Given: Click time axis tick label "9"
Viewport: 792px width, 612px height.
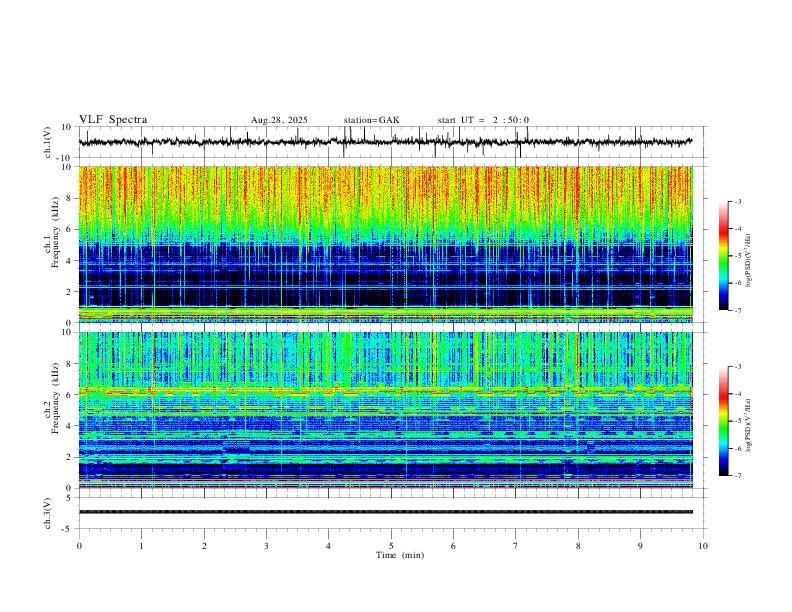Looking at the screenshot, I should point(640,546).
